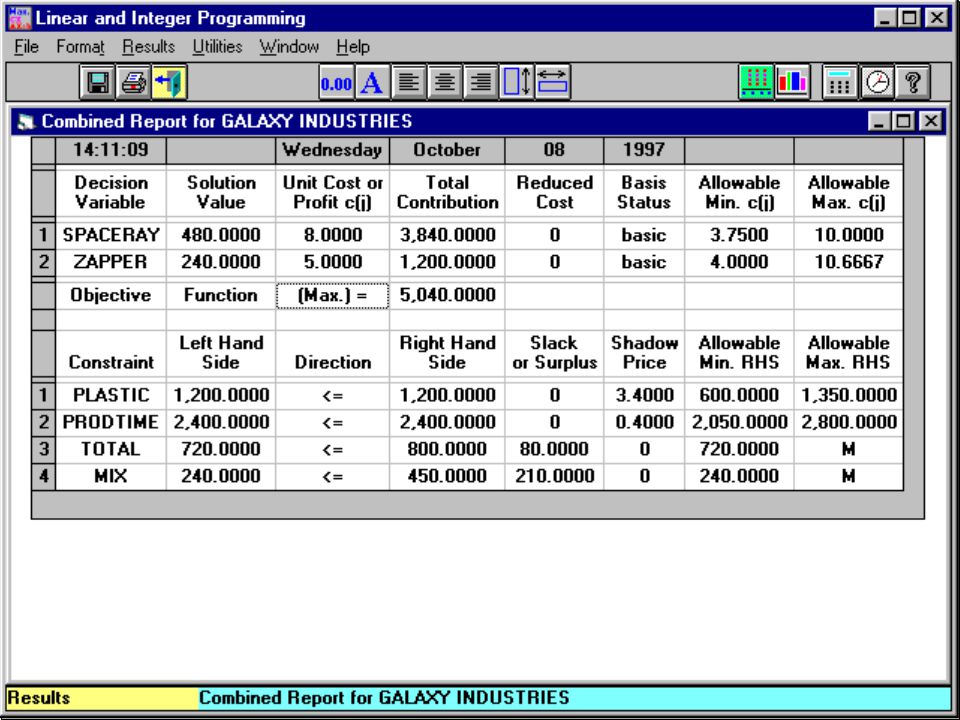Maximize the Combined Report child window
This screenshot has height=720, width=960.
click(x=905, y=121)
